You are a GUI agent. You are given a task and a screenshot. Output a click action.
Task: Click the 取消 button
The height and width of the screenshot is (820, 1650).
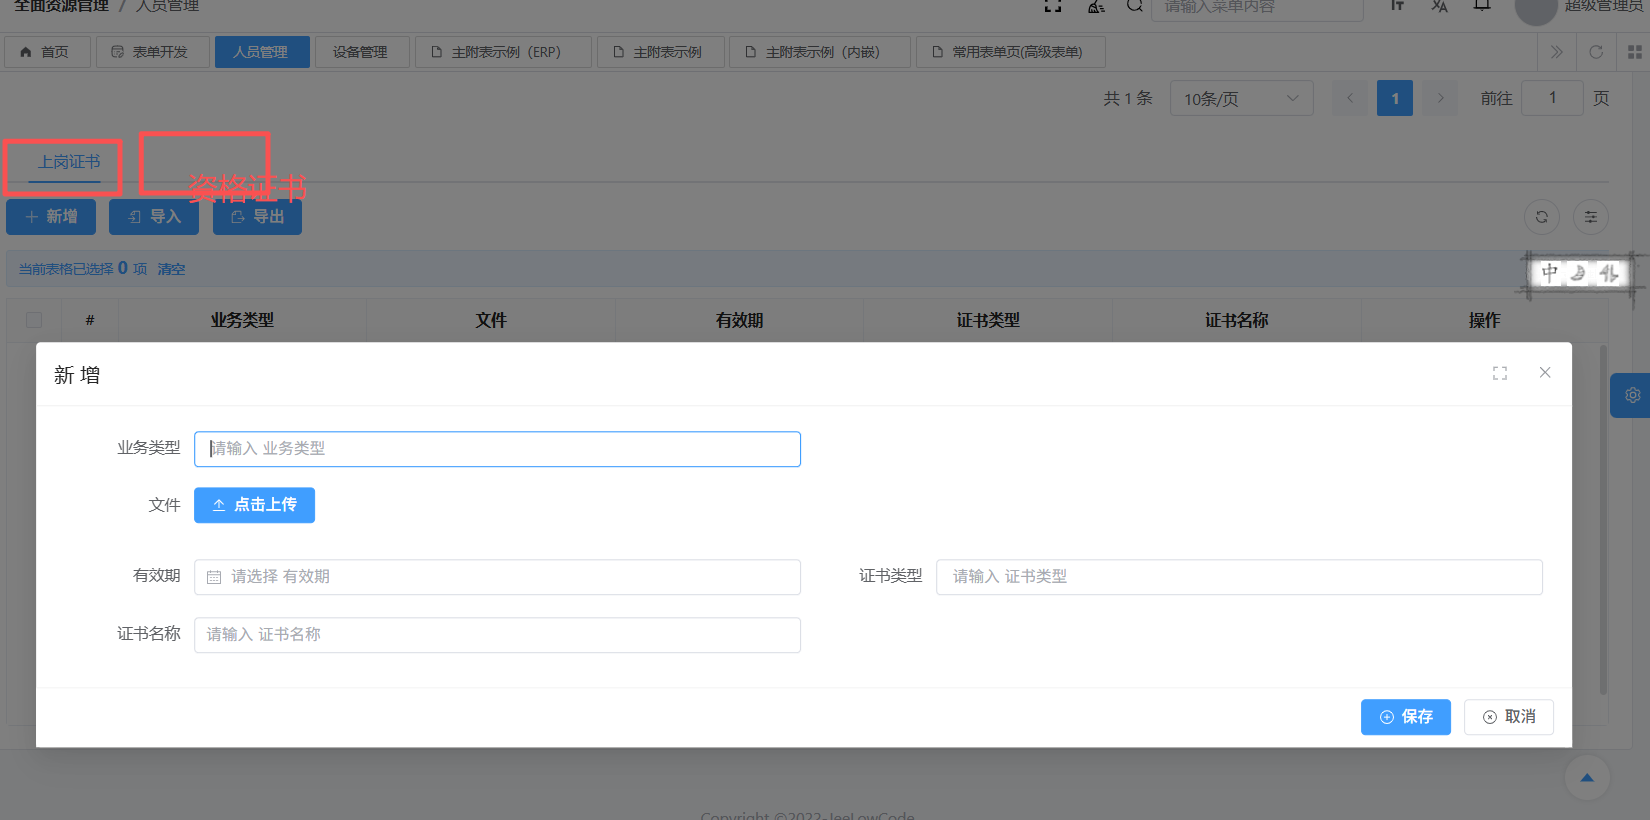coord(1508,717)
